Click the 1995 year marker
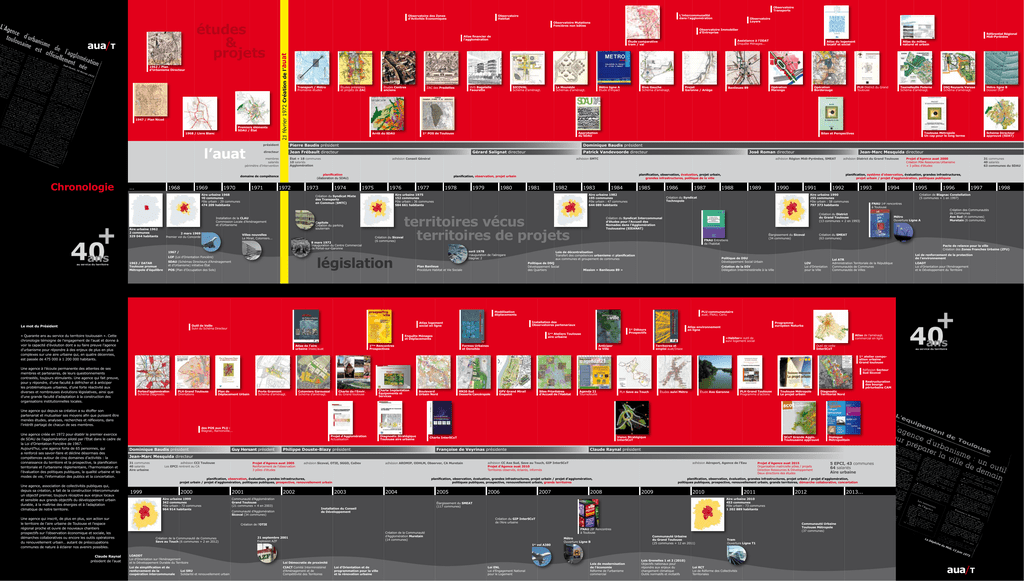This screenshot has height=581, width=1024. pos(921,187)
